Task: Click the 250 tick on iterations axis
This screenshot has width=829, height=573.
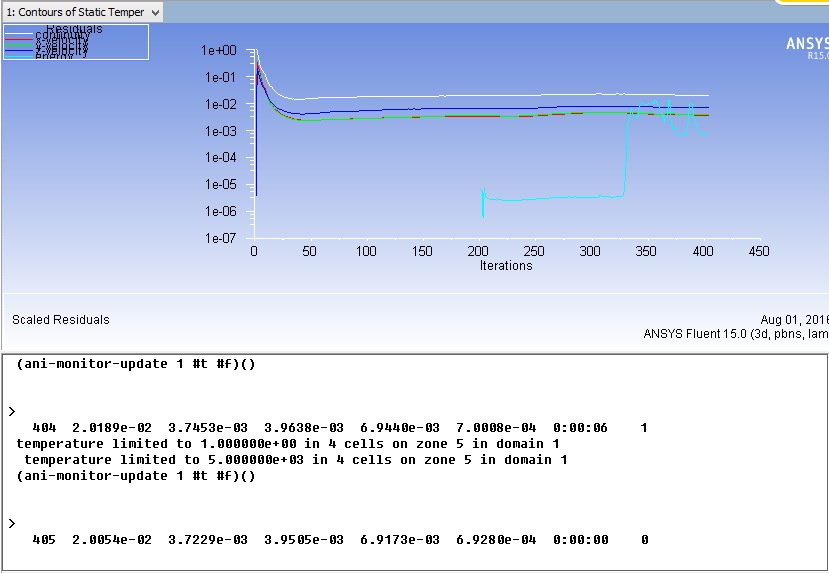Action: pyautogui.click(x=534, y=251)
